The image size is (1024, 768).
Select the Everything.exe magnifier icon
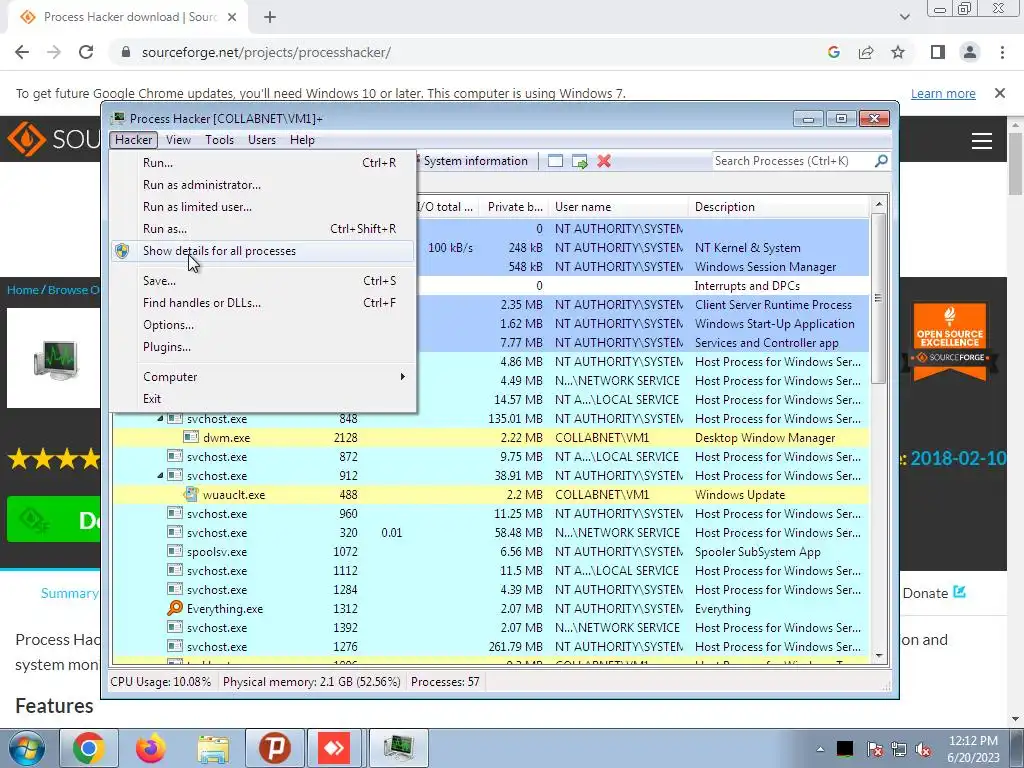tap(174, 609)
